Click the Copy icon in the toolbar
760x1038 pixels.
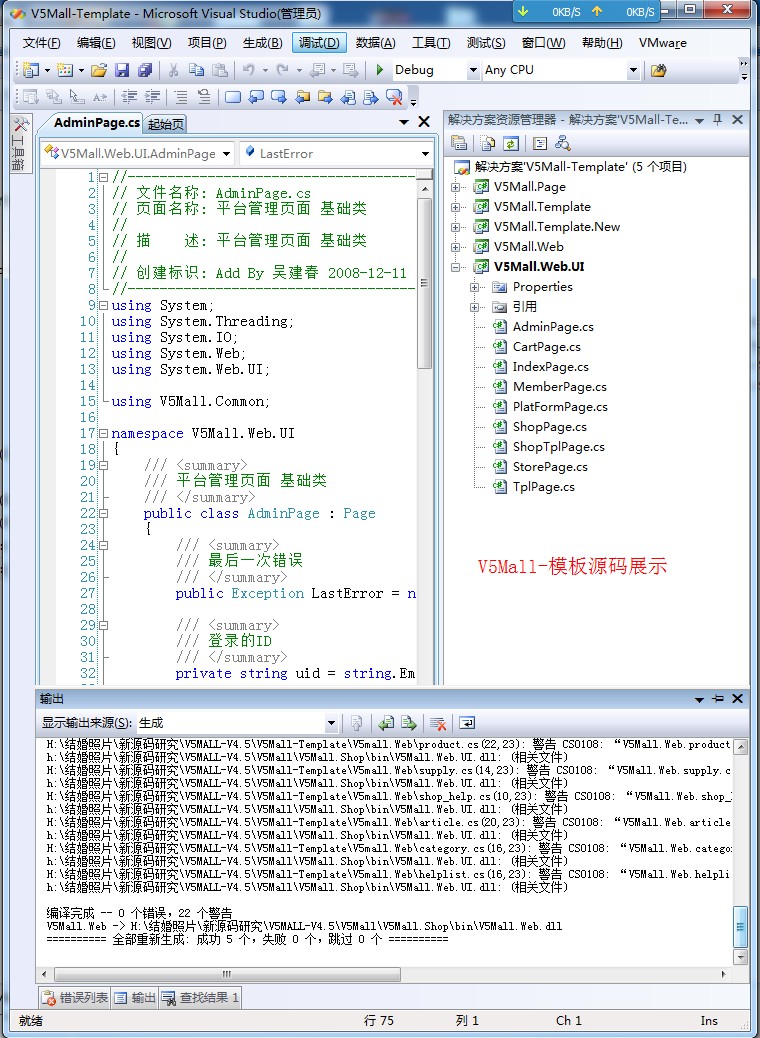pos(197,70)
